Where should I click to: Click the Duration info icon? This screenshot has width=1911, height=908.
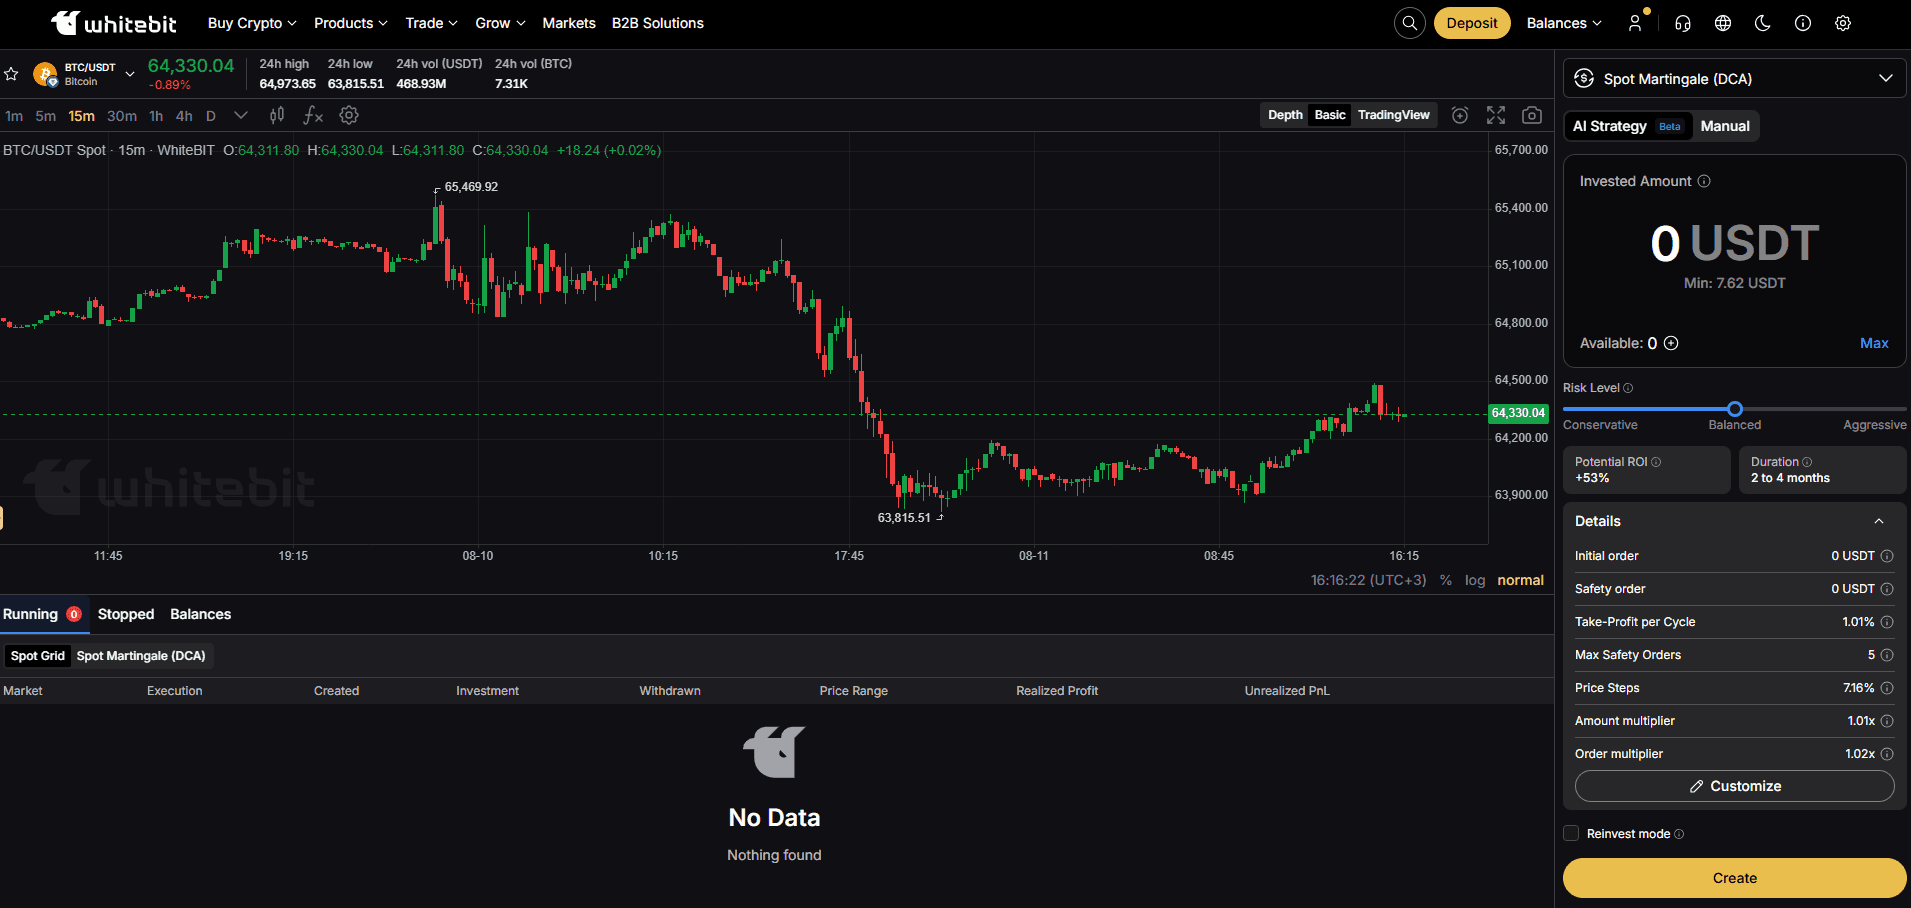(1807, 462)
